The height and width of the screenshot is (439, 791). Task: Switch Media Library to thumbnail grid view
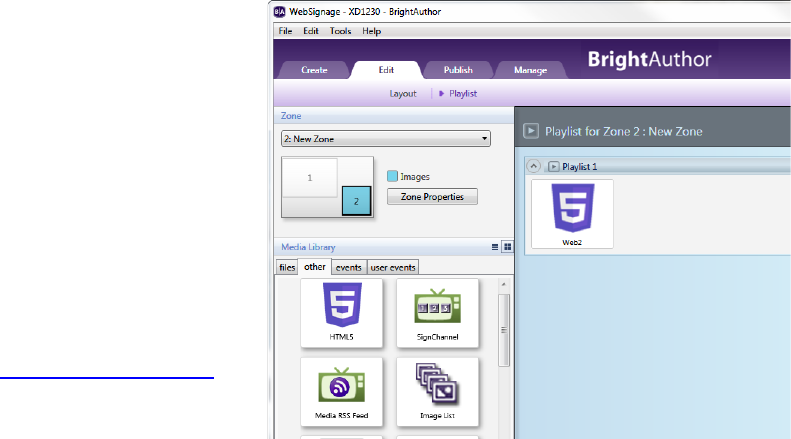pyautogui.click(x=507, y=247)
